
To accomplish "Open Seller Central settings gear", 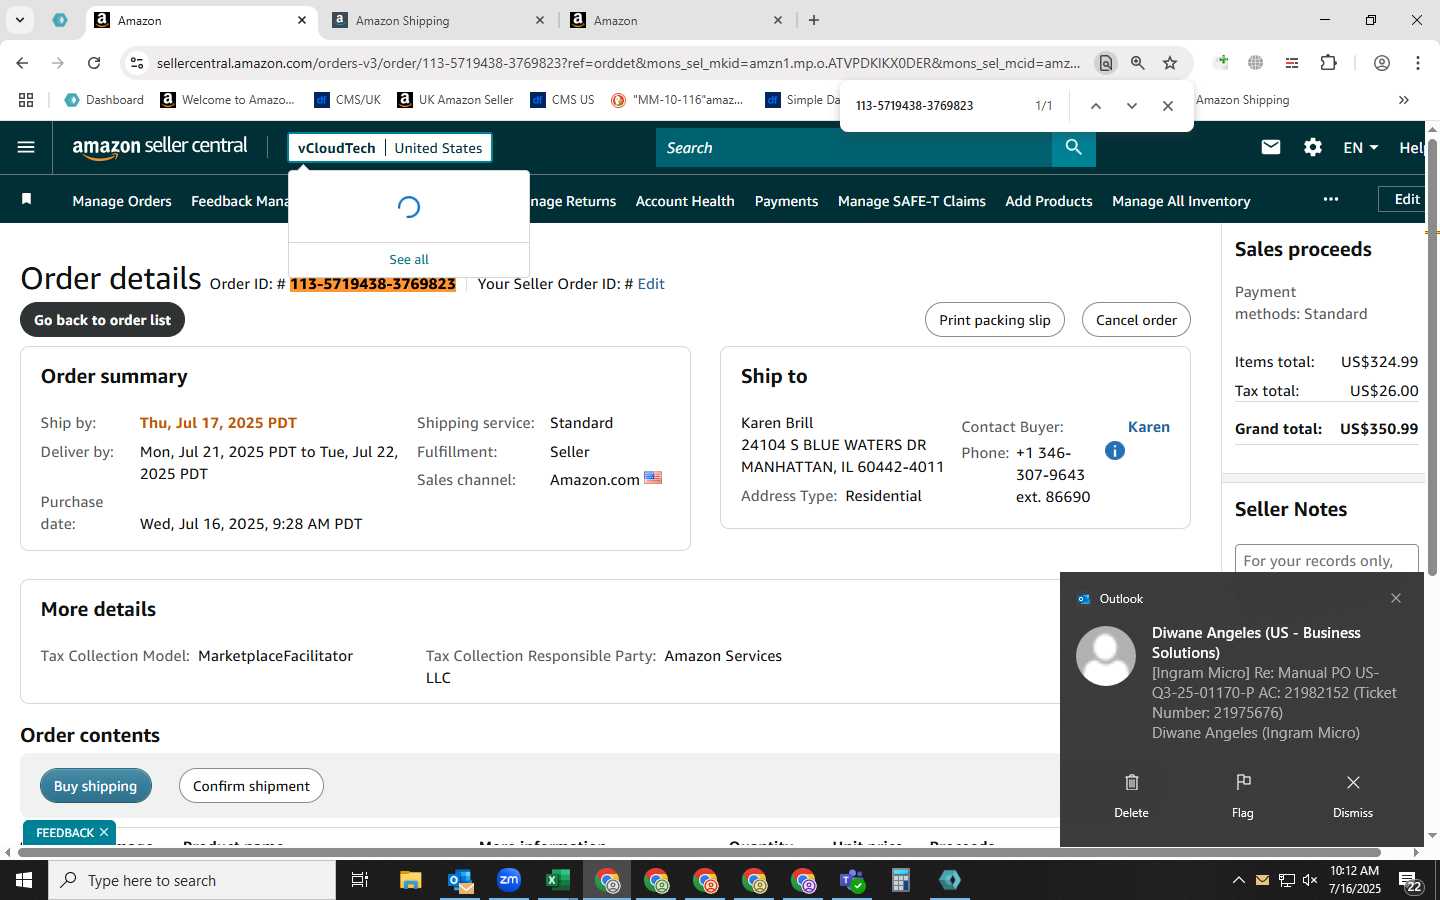I will [x=1313, y=147].
